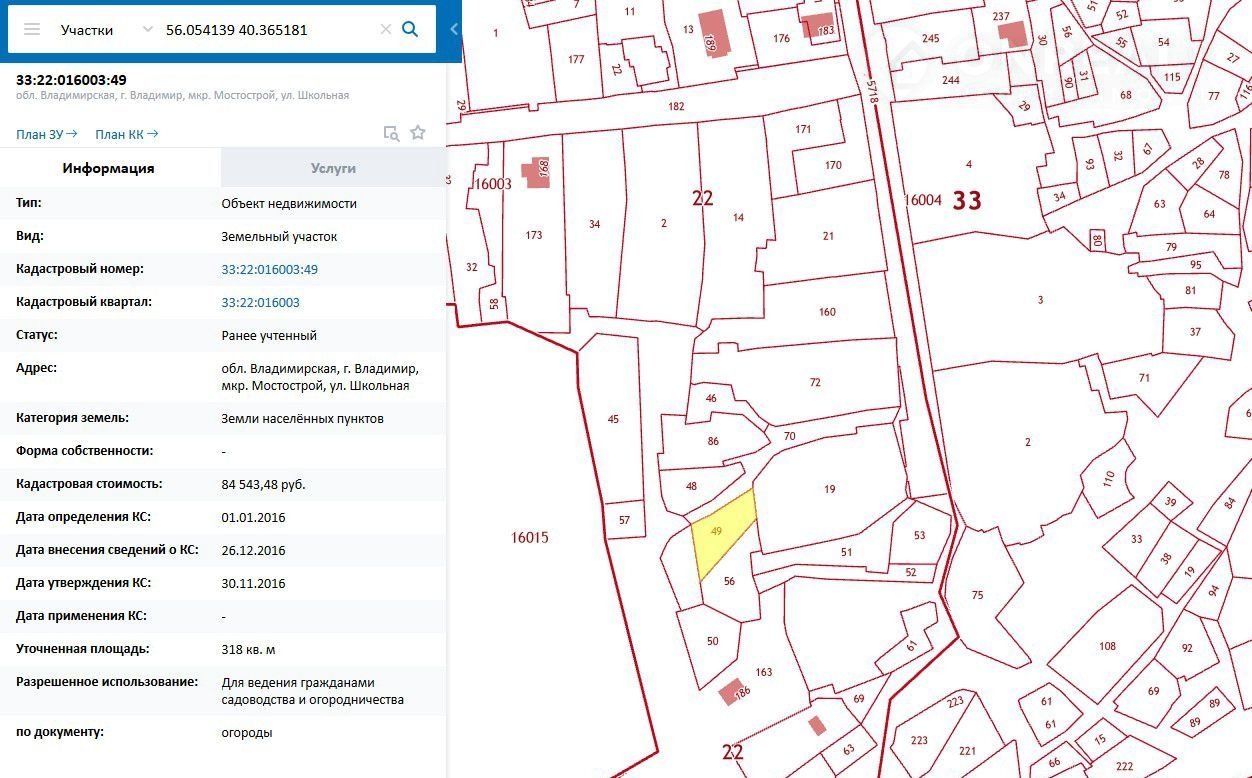Open the План КК link
Screen dimensions: 1252x778
coord(126,134)
